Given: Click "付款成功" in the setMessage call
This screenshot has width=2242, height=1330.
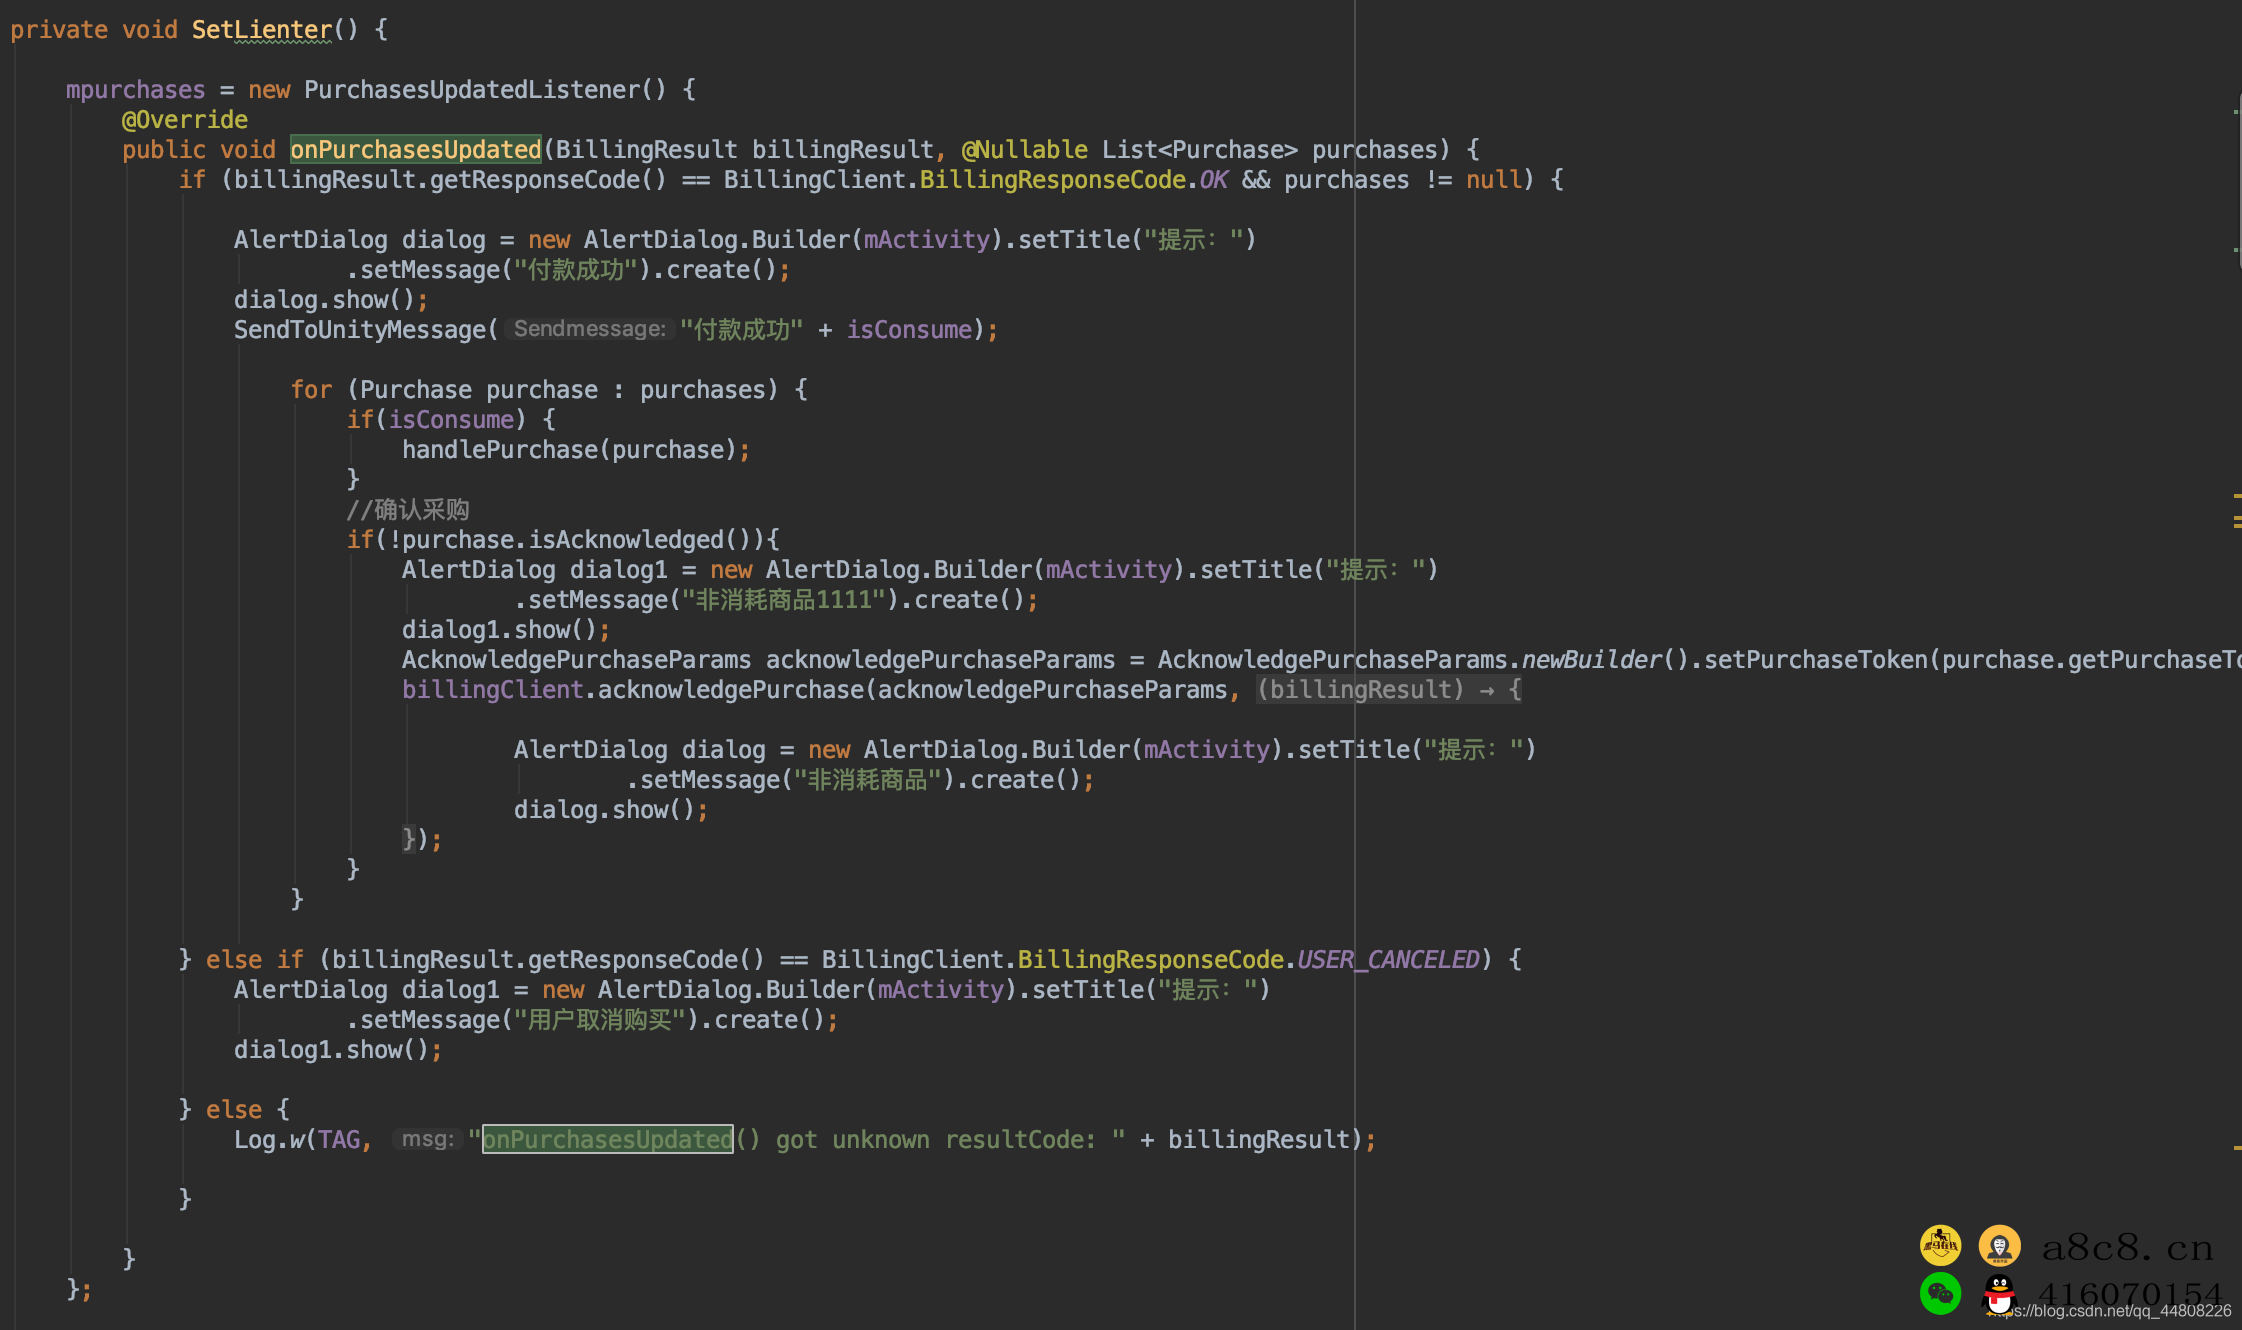Looking at the screenshot, I should pyautogui.click(x=583, y=270).
